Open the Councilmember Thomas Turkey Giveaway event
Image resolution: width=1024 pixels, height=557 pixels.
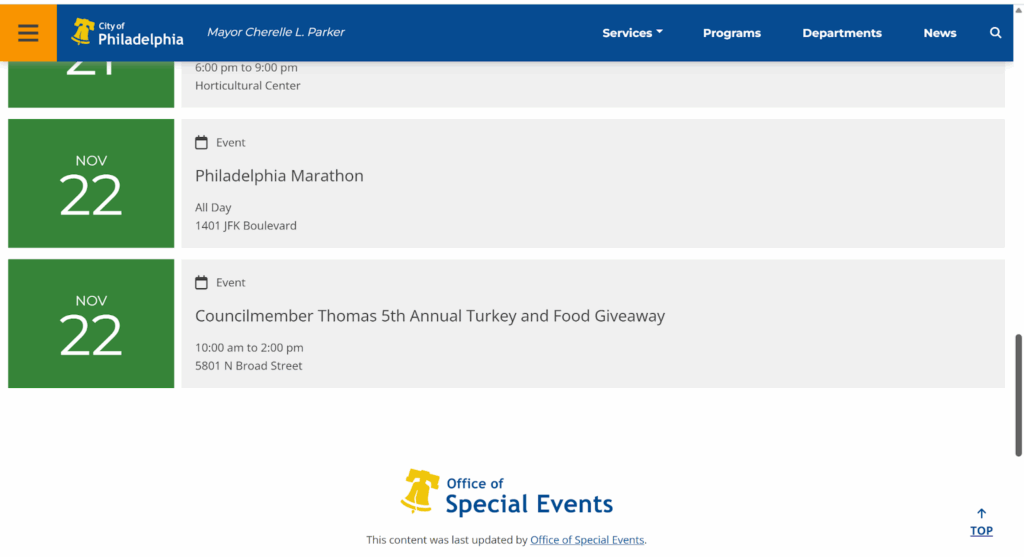coord(429,316)
